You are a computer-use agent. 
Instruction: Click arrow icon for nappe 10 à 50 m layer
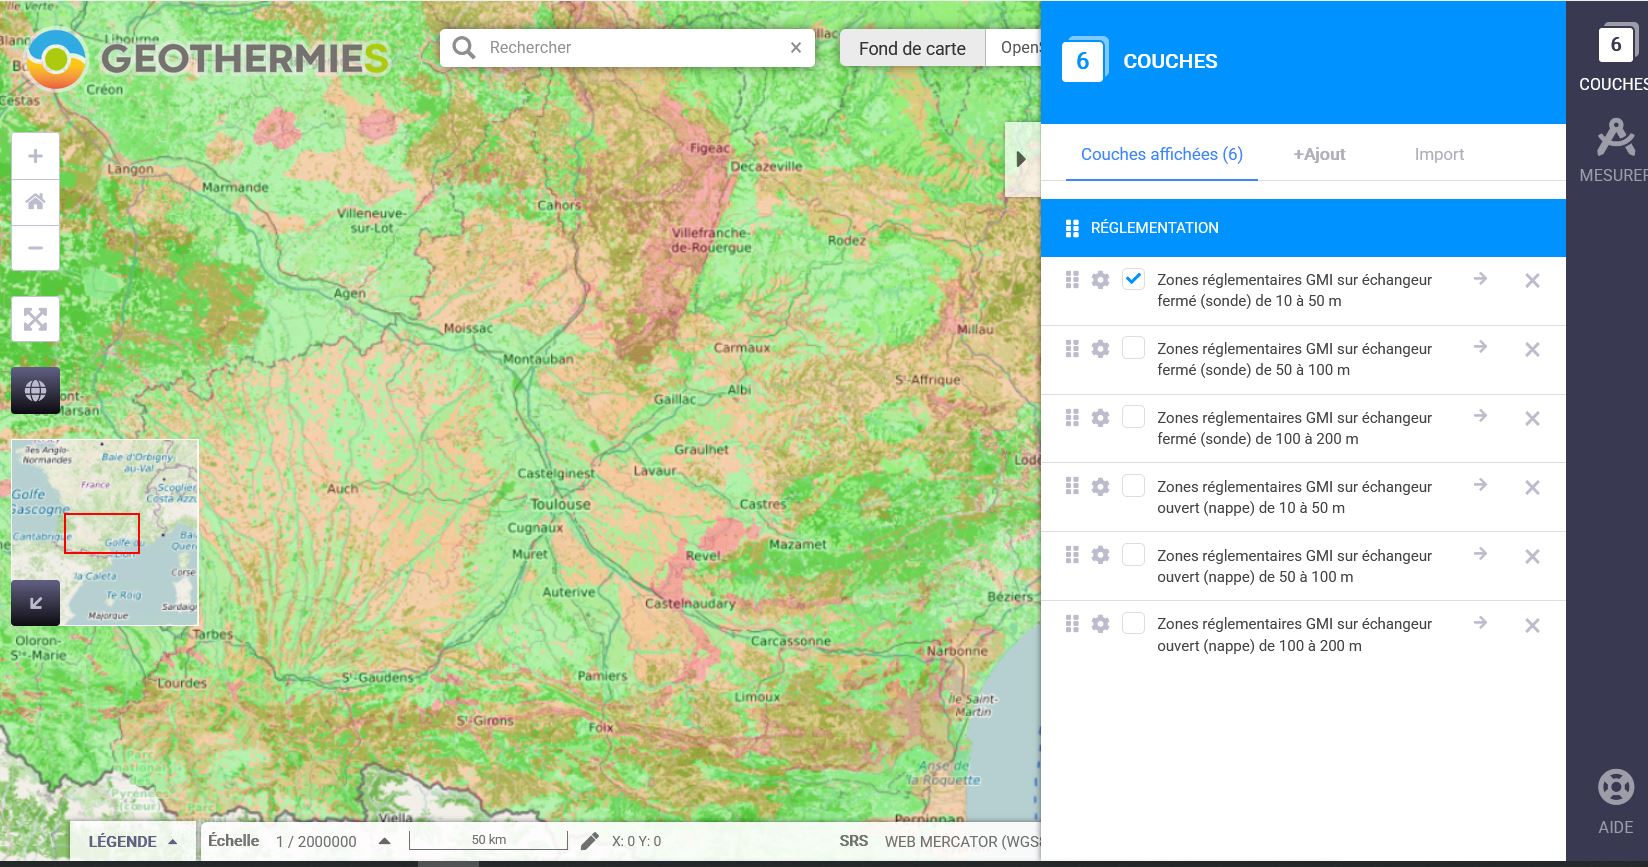click(x=1480, y=485)
